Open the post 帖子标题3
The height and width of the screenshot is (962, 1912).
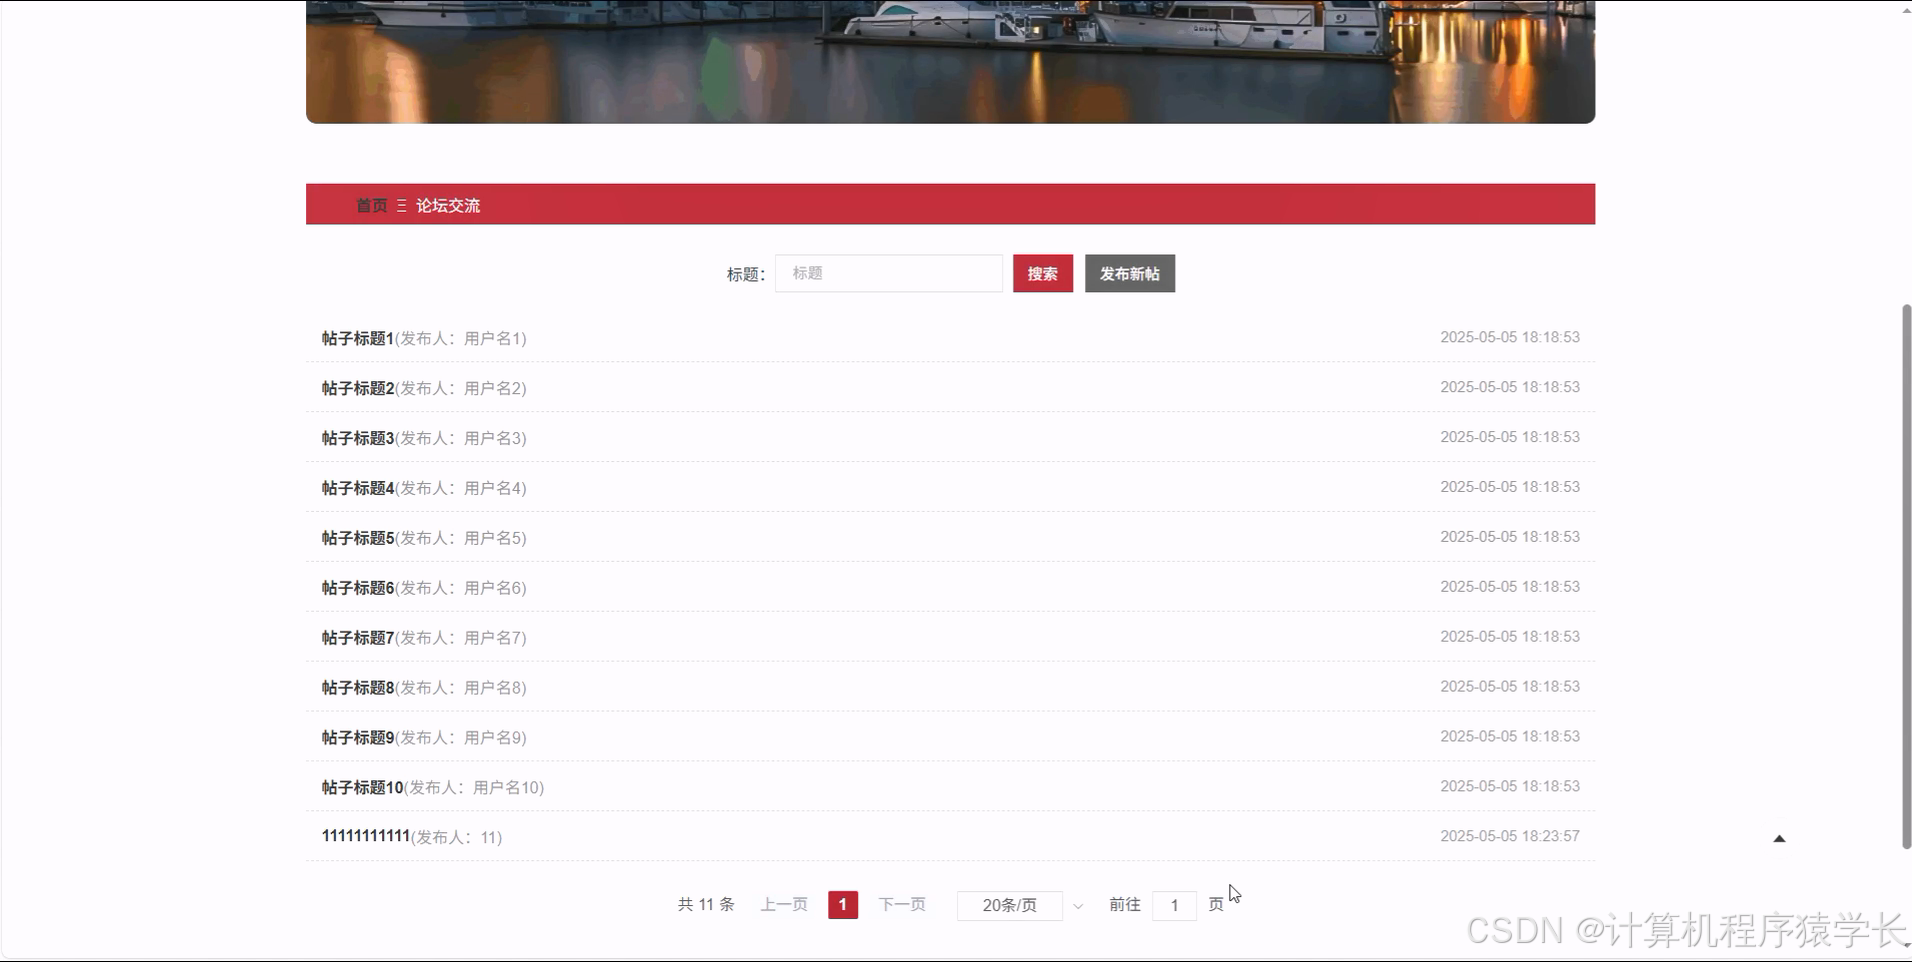tap(357, 437)
